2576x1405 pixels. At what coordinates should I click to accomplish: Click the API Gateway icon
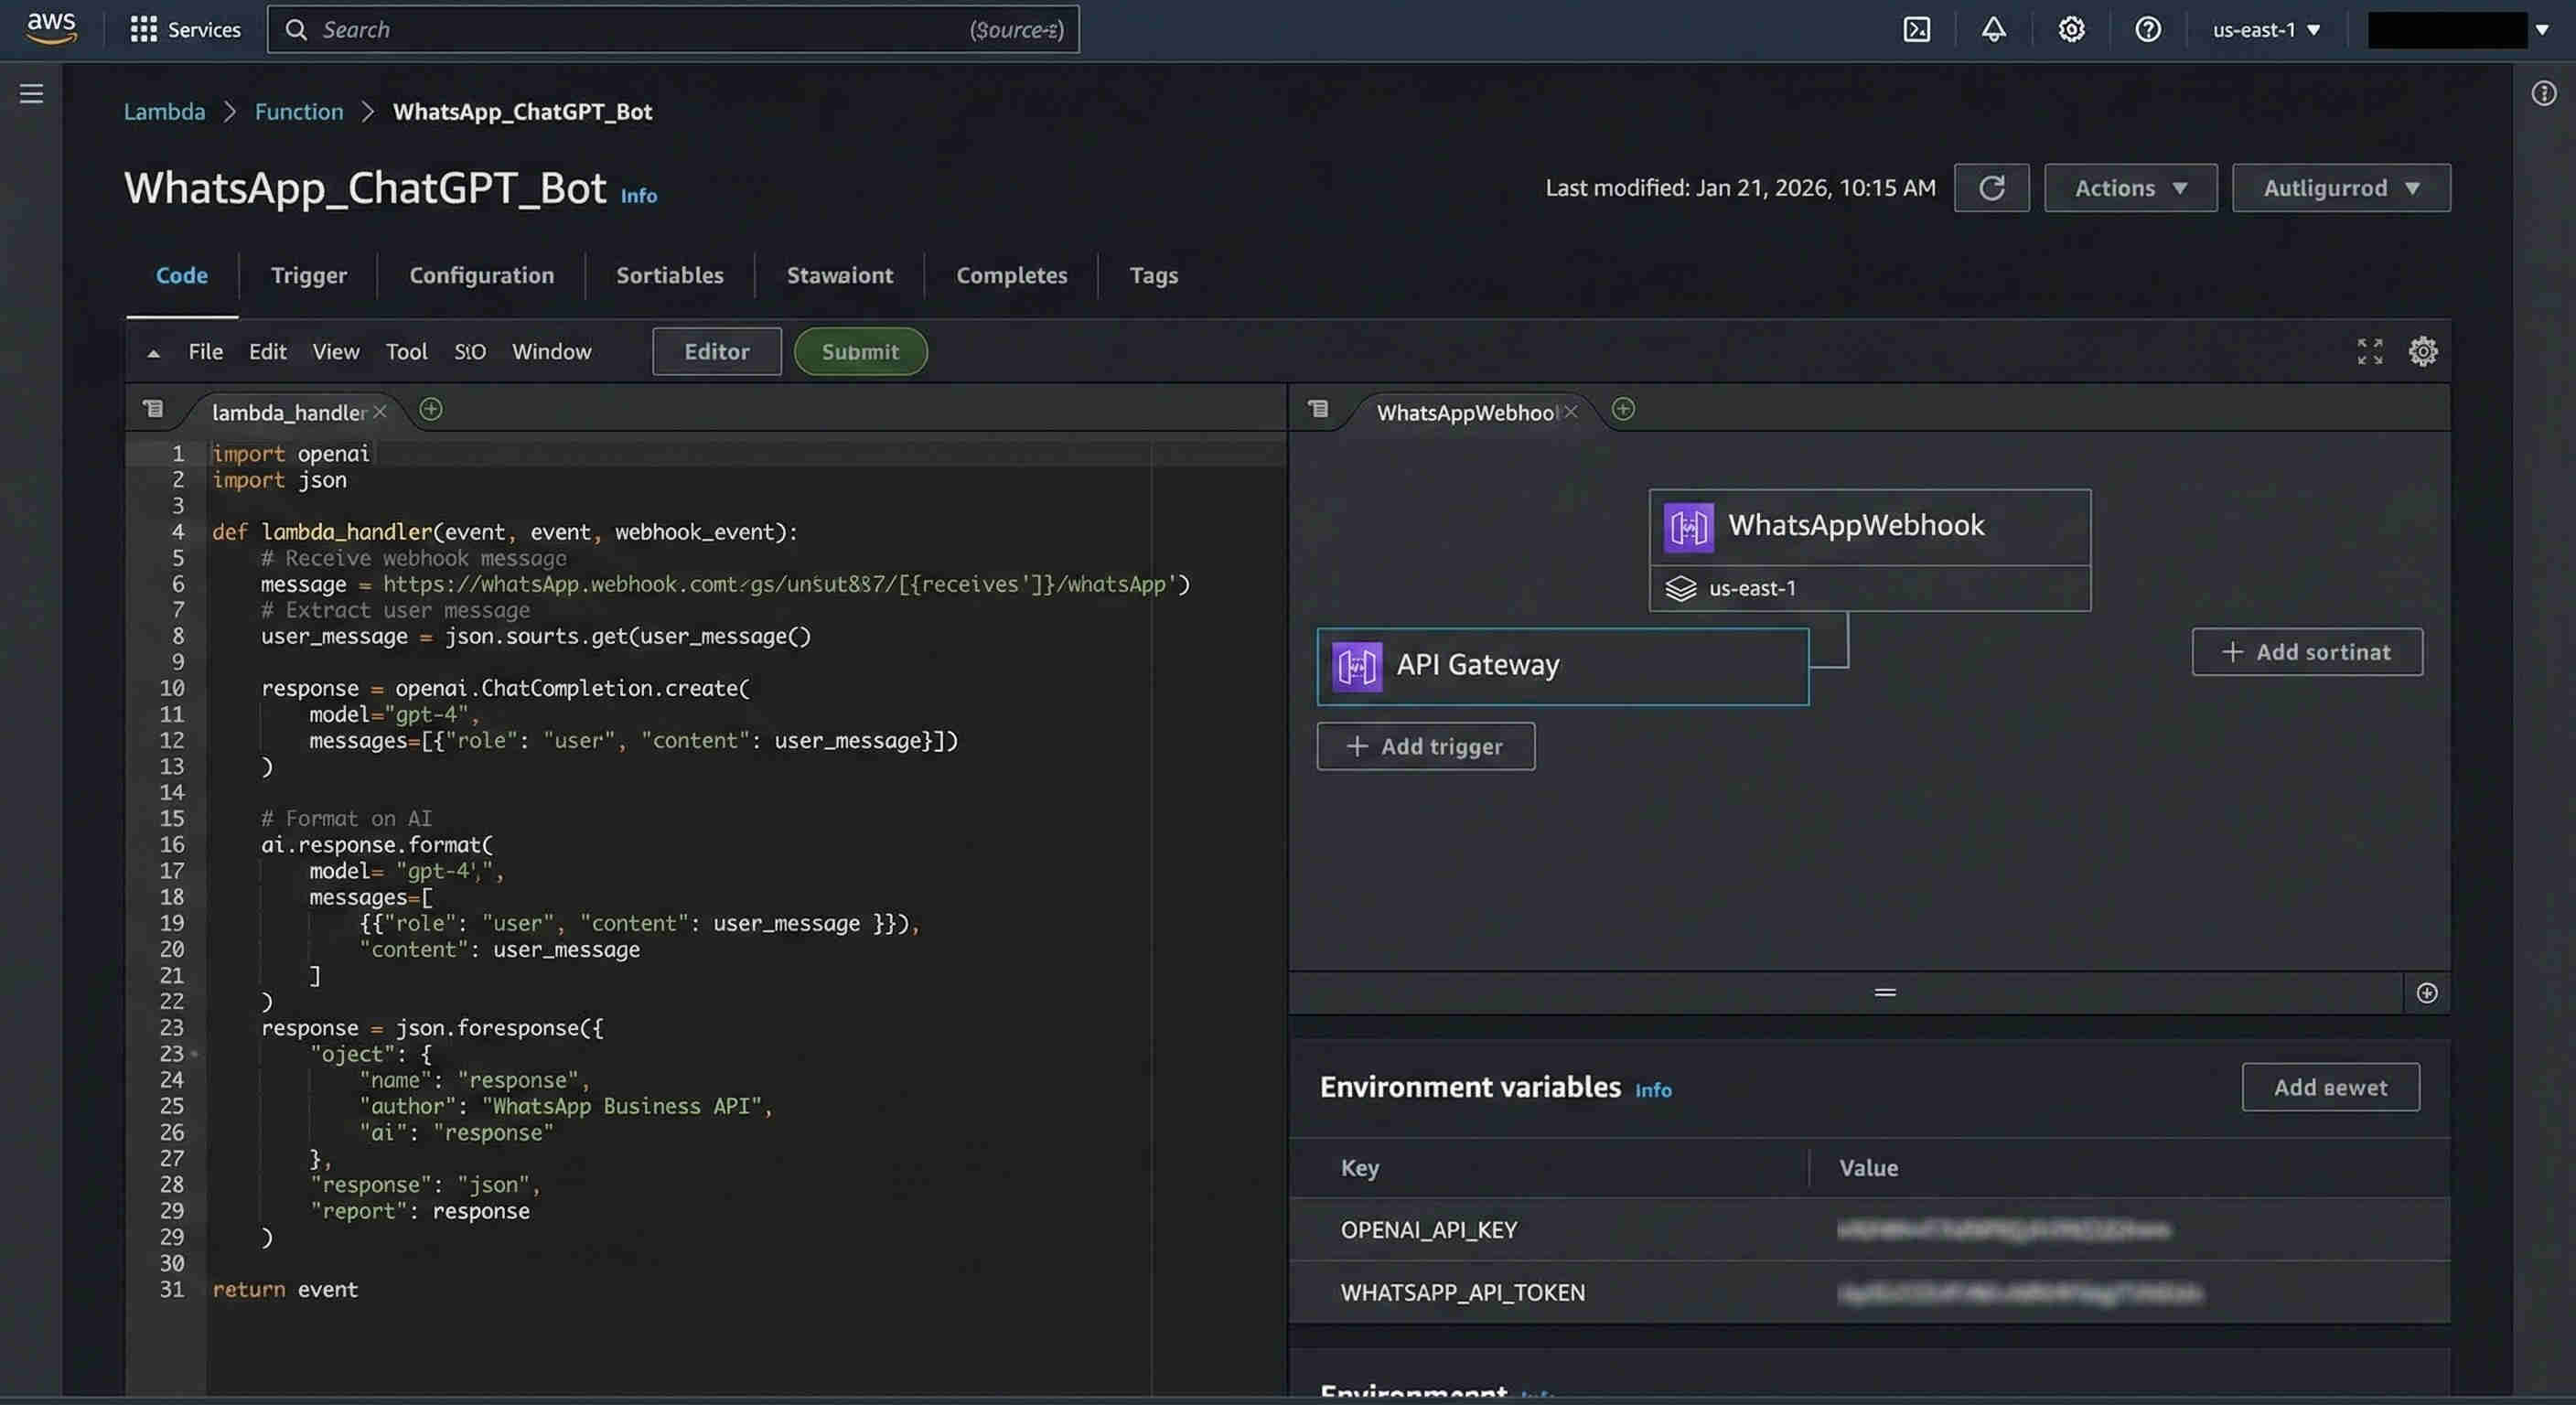[x=1356, y=666]
